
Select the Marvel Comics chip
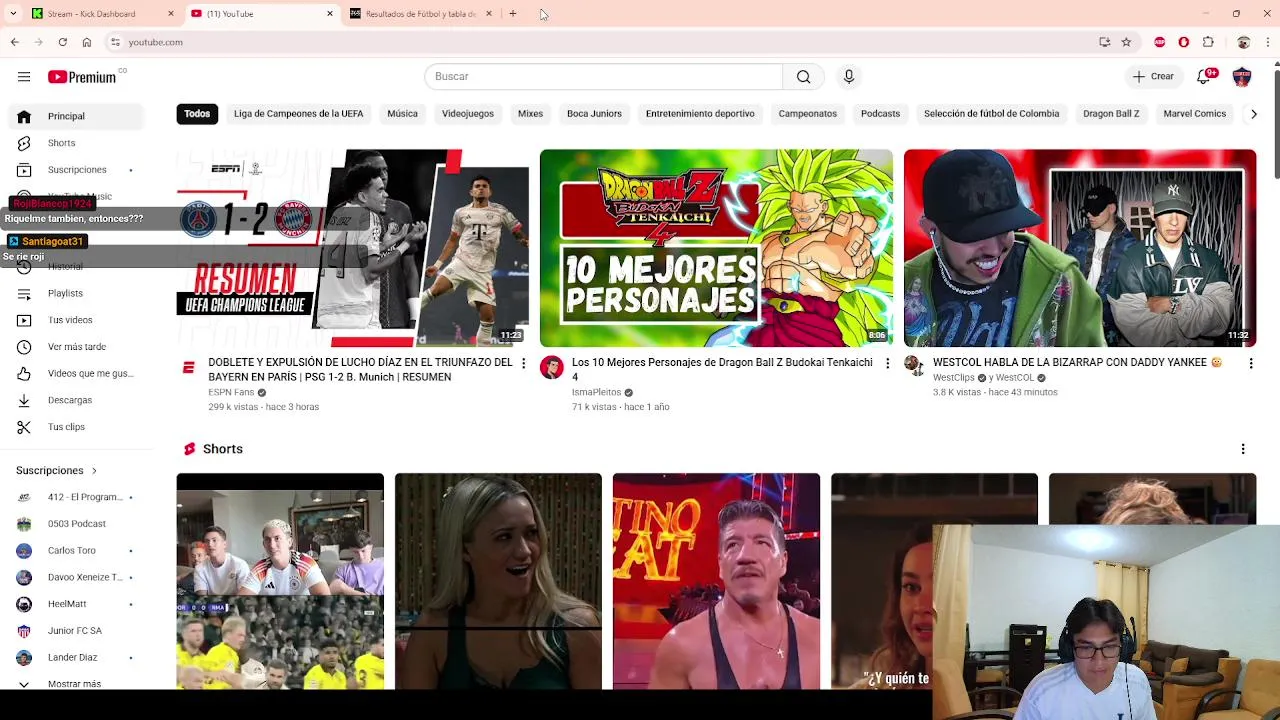pos(1194,114)
